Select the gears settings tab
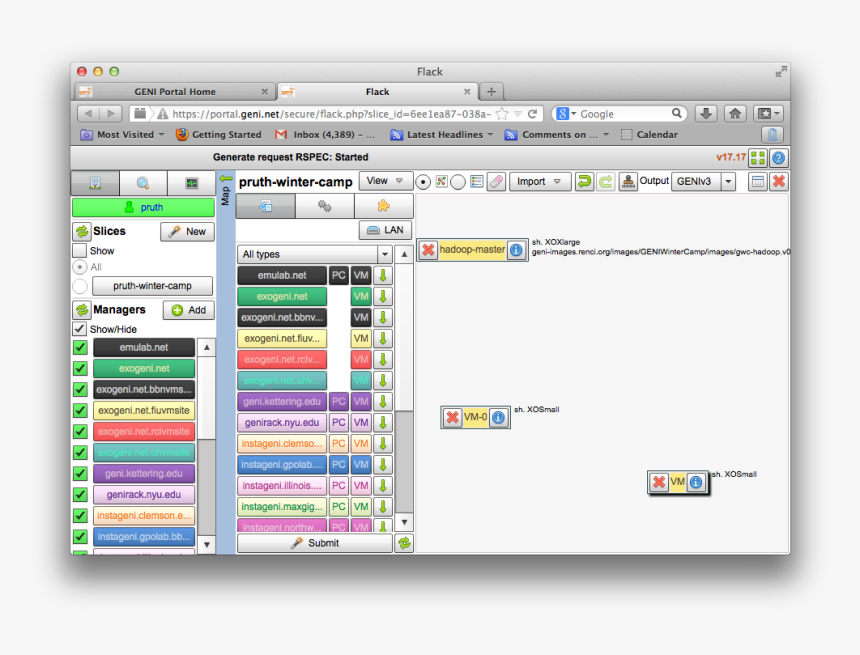The width and height of the screenshot is (860, 655). [325, 206]
